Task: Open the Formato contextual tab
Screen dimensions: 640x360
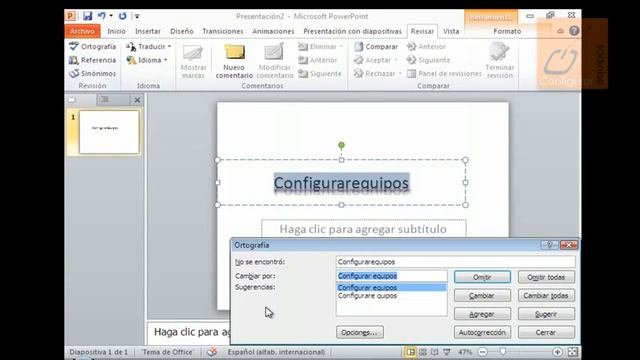Action: coord(507,31)
